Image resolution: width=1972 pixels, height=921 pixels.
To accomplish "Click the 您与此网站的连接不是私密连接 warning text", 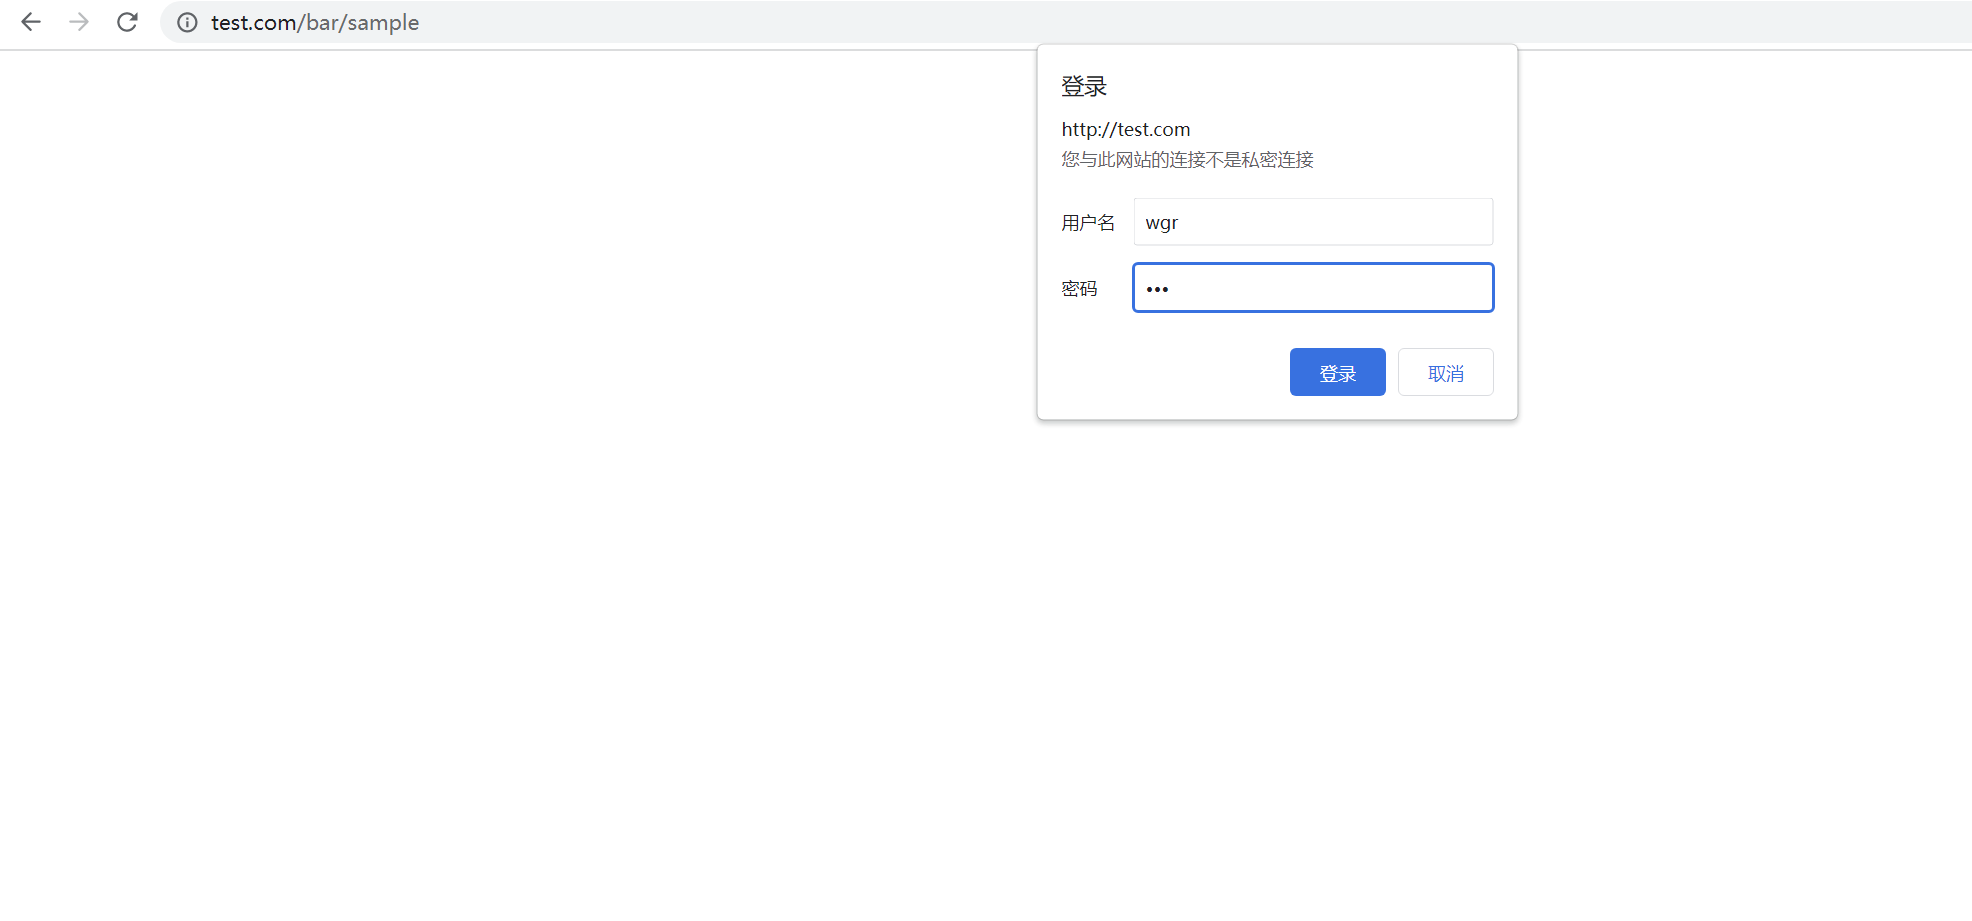I will pos(1188,160).
